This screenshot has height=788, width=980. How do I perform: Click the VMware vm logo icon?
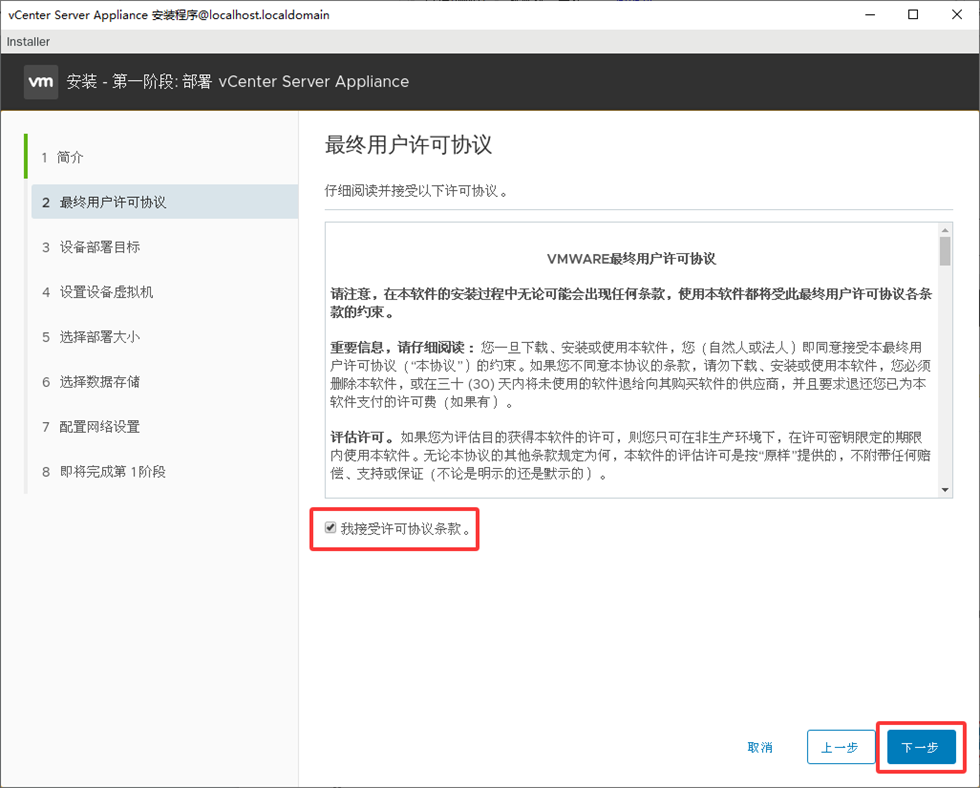click(x=41, y=82)
